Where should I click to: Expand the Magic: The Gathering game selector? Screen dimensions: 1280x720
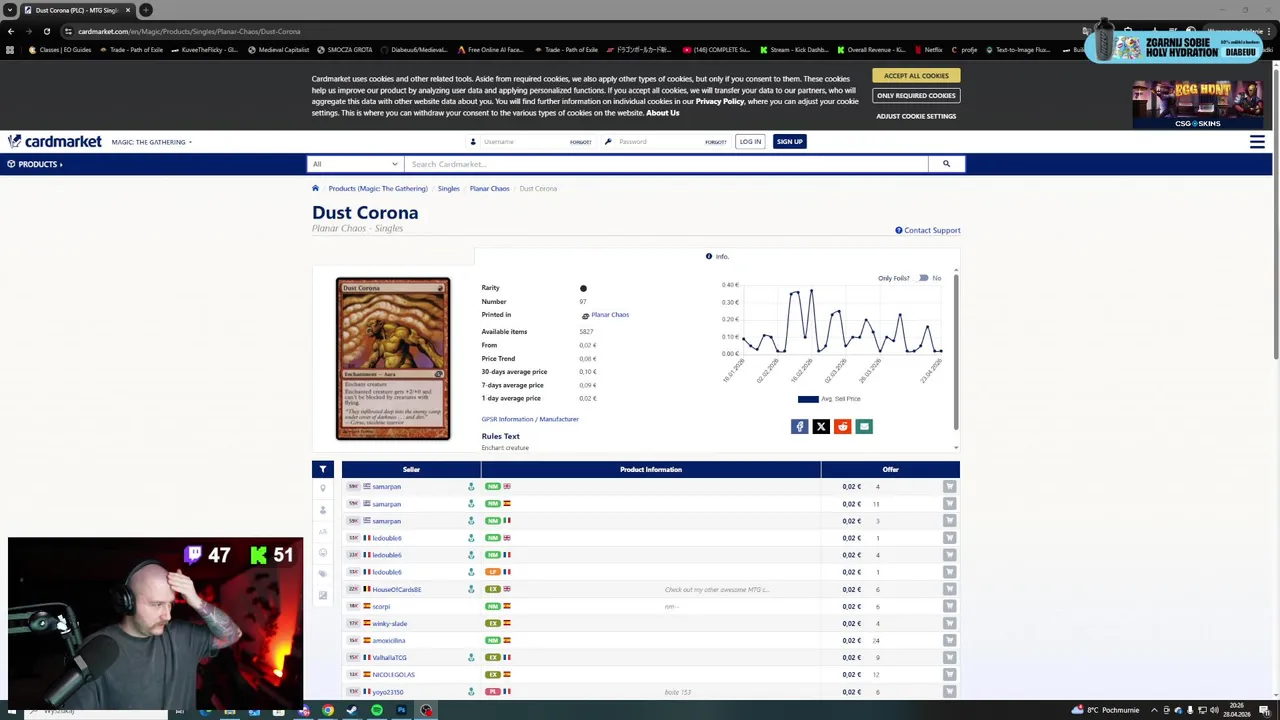pos(152,142)
